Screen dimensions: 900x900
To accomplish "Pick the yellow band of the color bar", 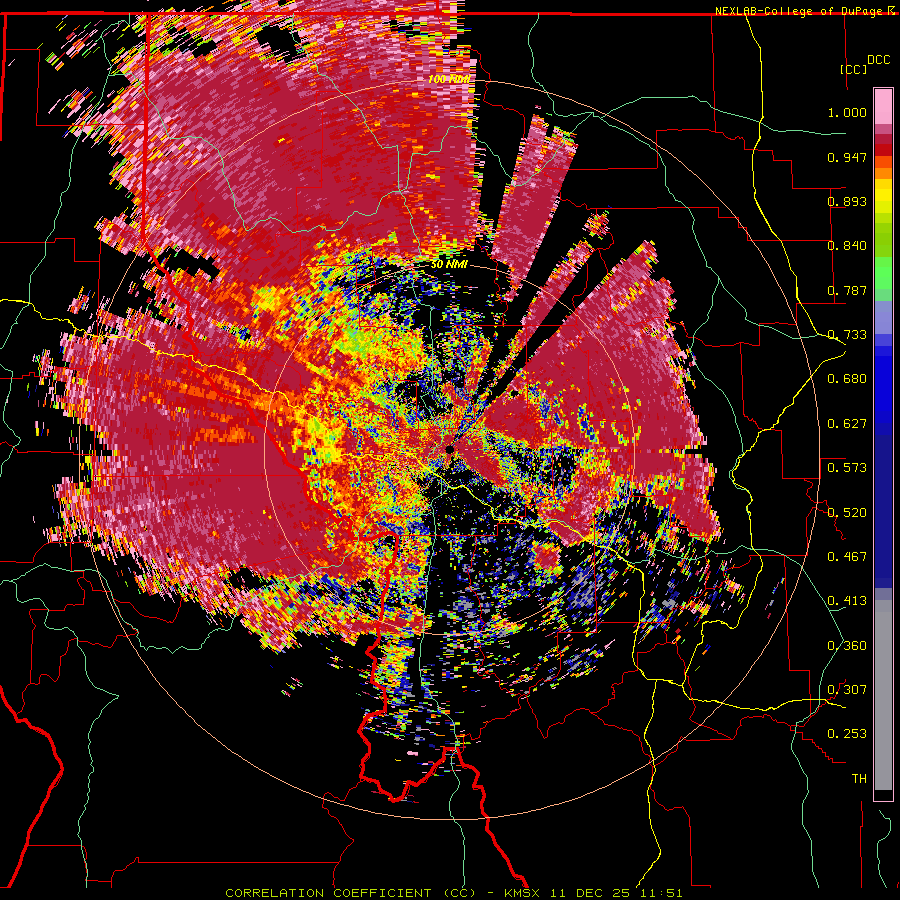I will (883, 197).
